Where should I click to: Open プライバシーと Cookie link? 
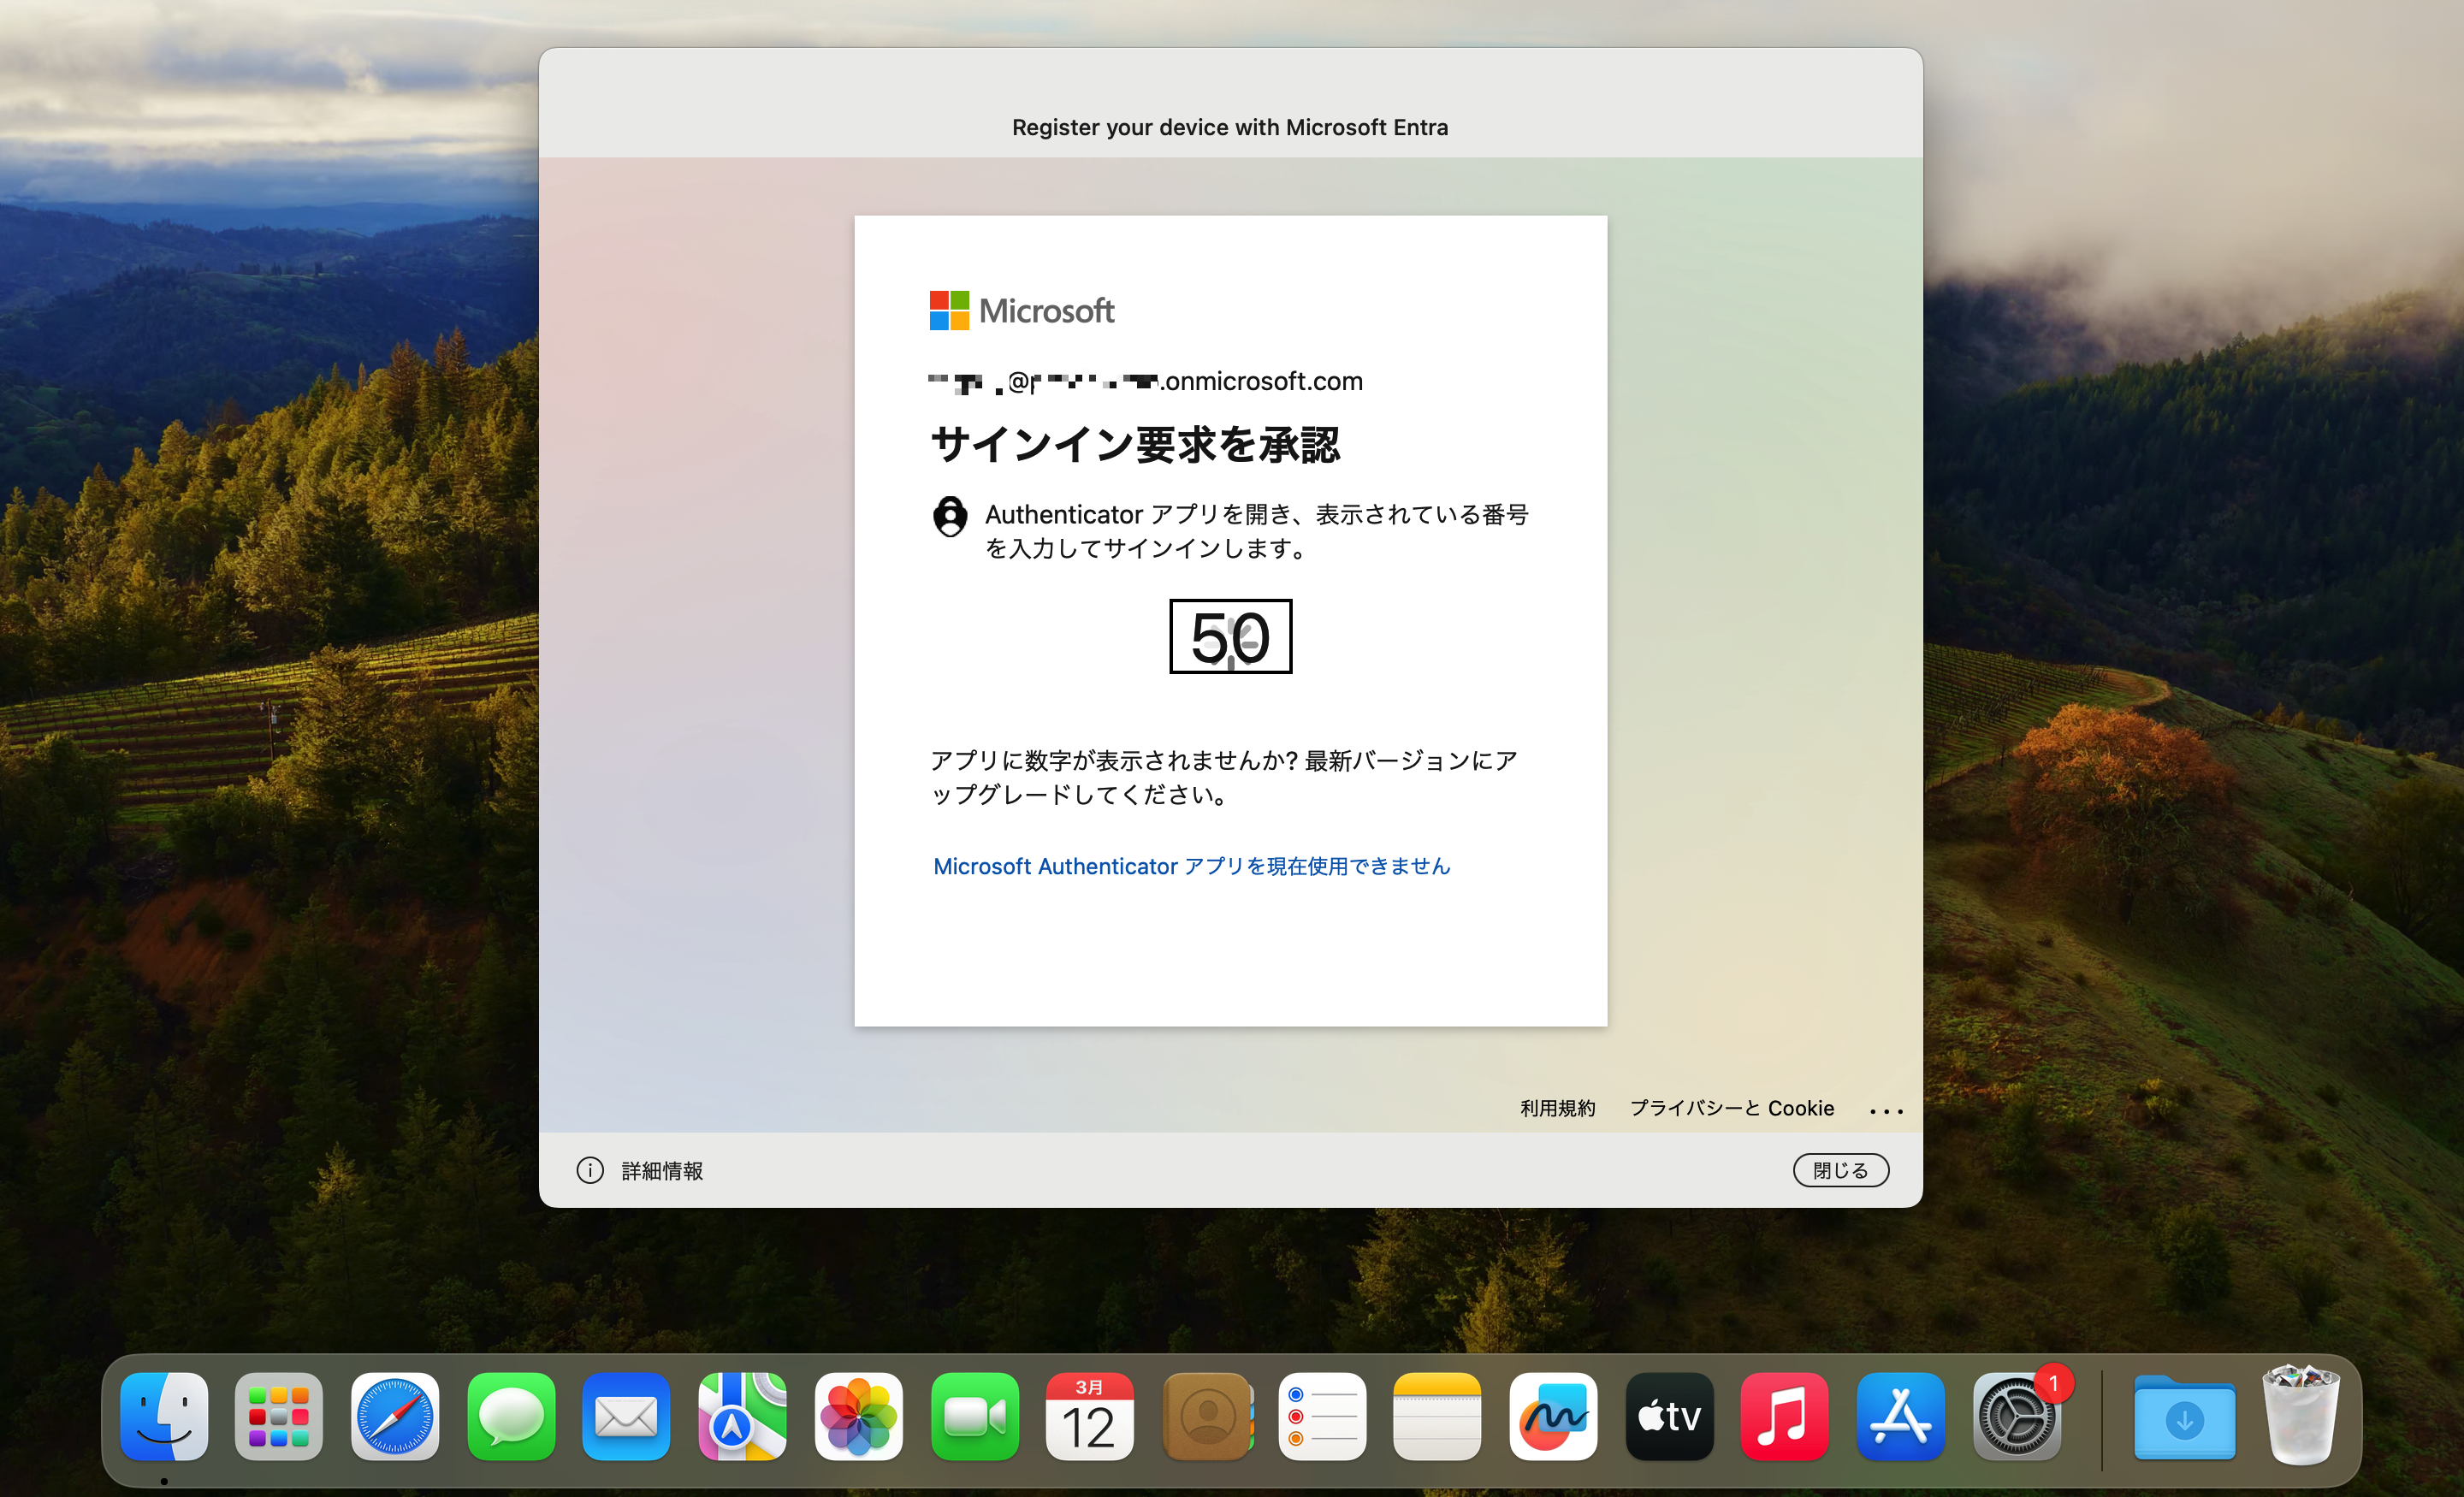pos(1732,1108)
